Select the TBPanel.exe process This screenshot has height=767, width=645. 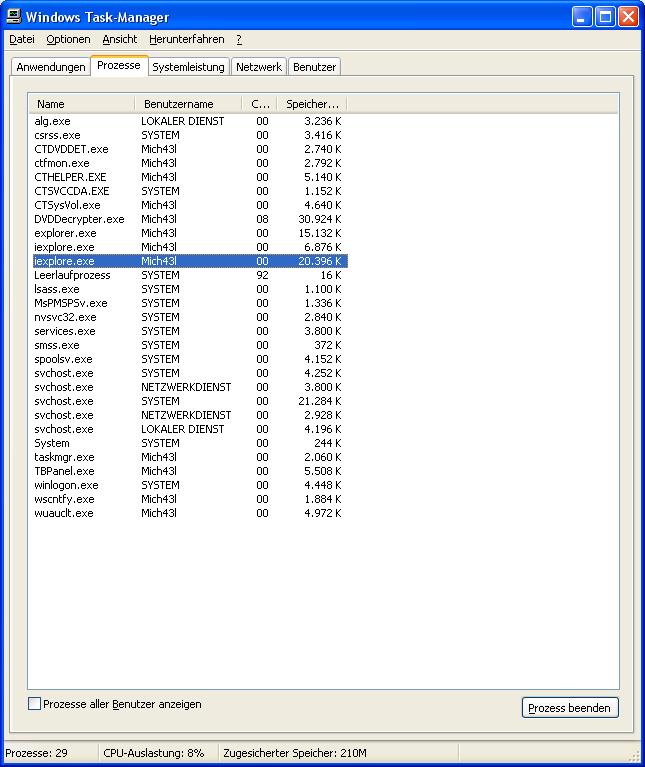pos(190,472)
